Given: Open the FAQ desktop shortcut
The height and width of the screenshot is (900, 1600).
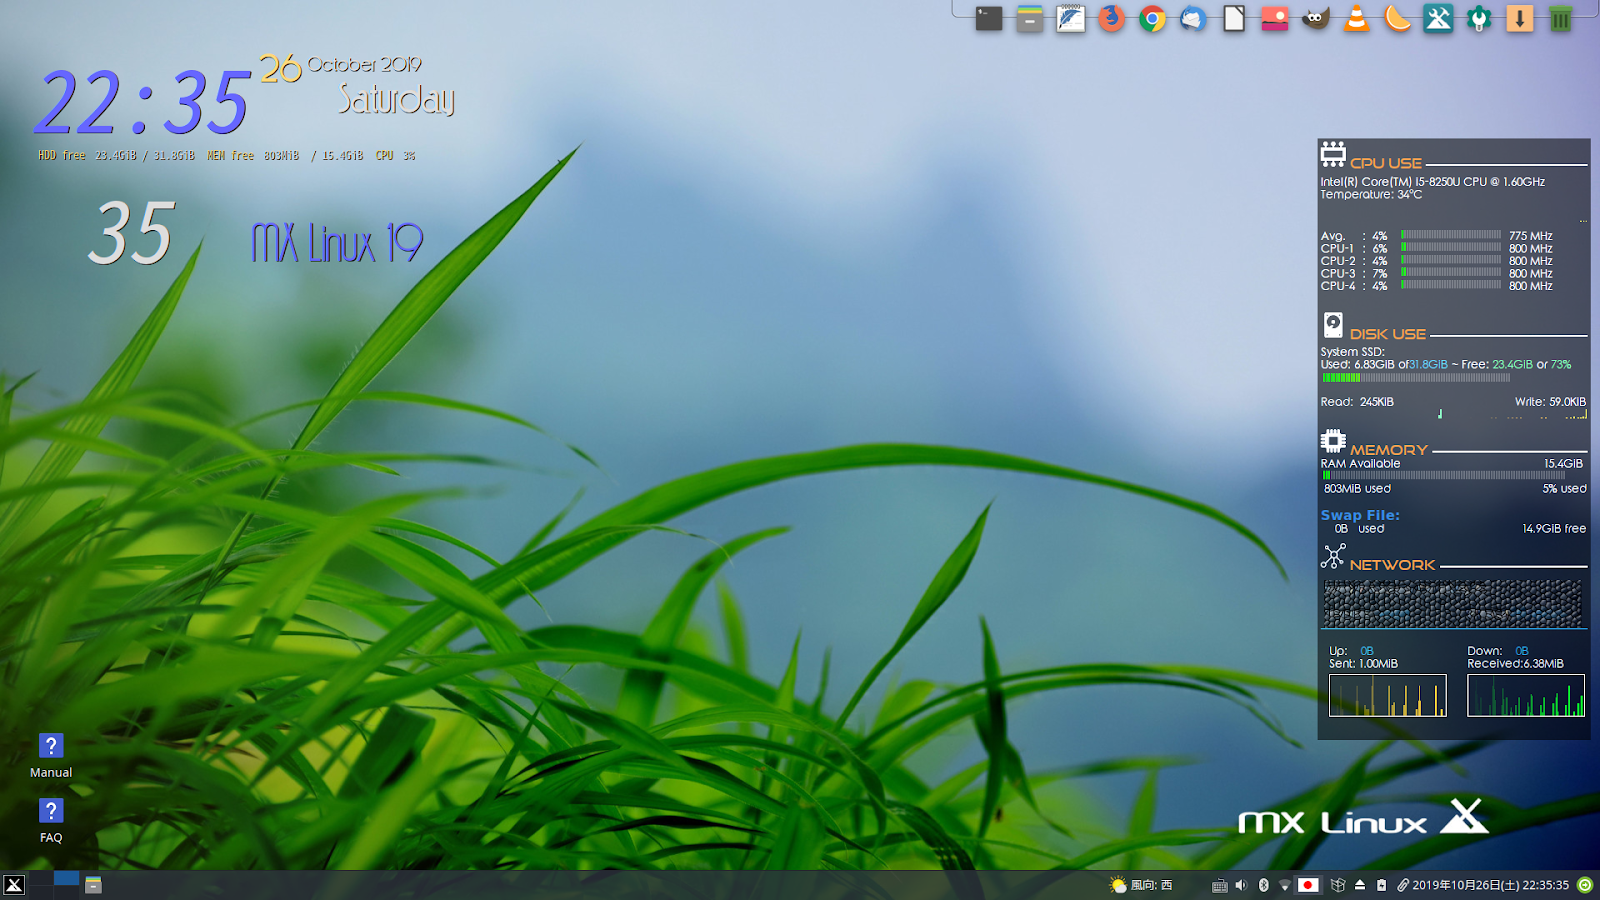Looking at the screenshot, I should 51,820.
